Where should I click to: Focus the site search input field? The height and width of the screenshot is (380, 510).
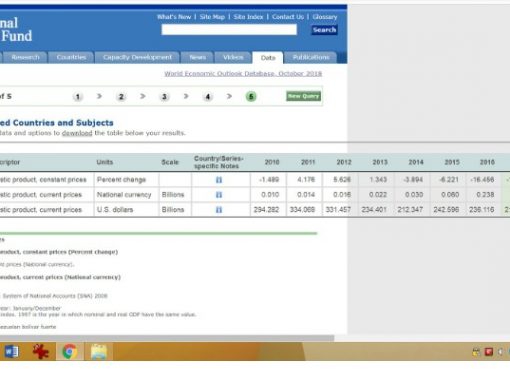point(229,30)
